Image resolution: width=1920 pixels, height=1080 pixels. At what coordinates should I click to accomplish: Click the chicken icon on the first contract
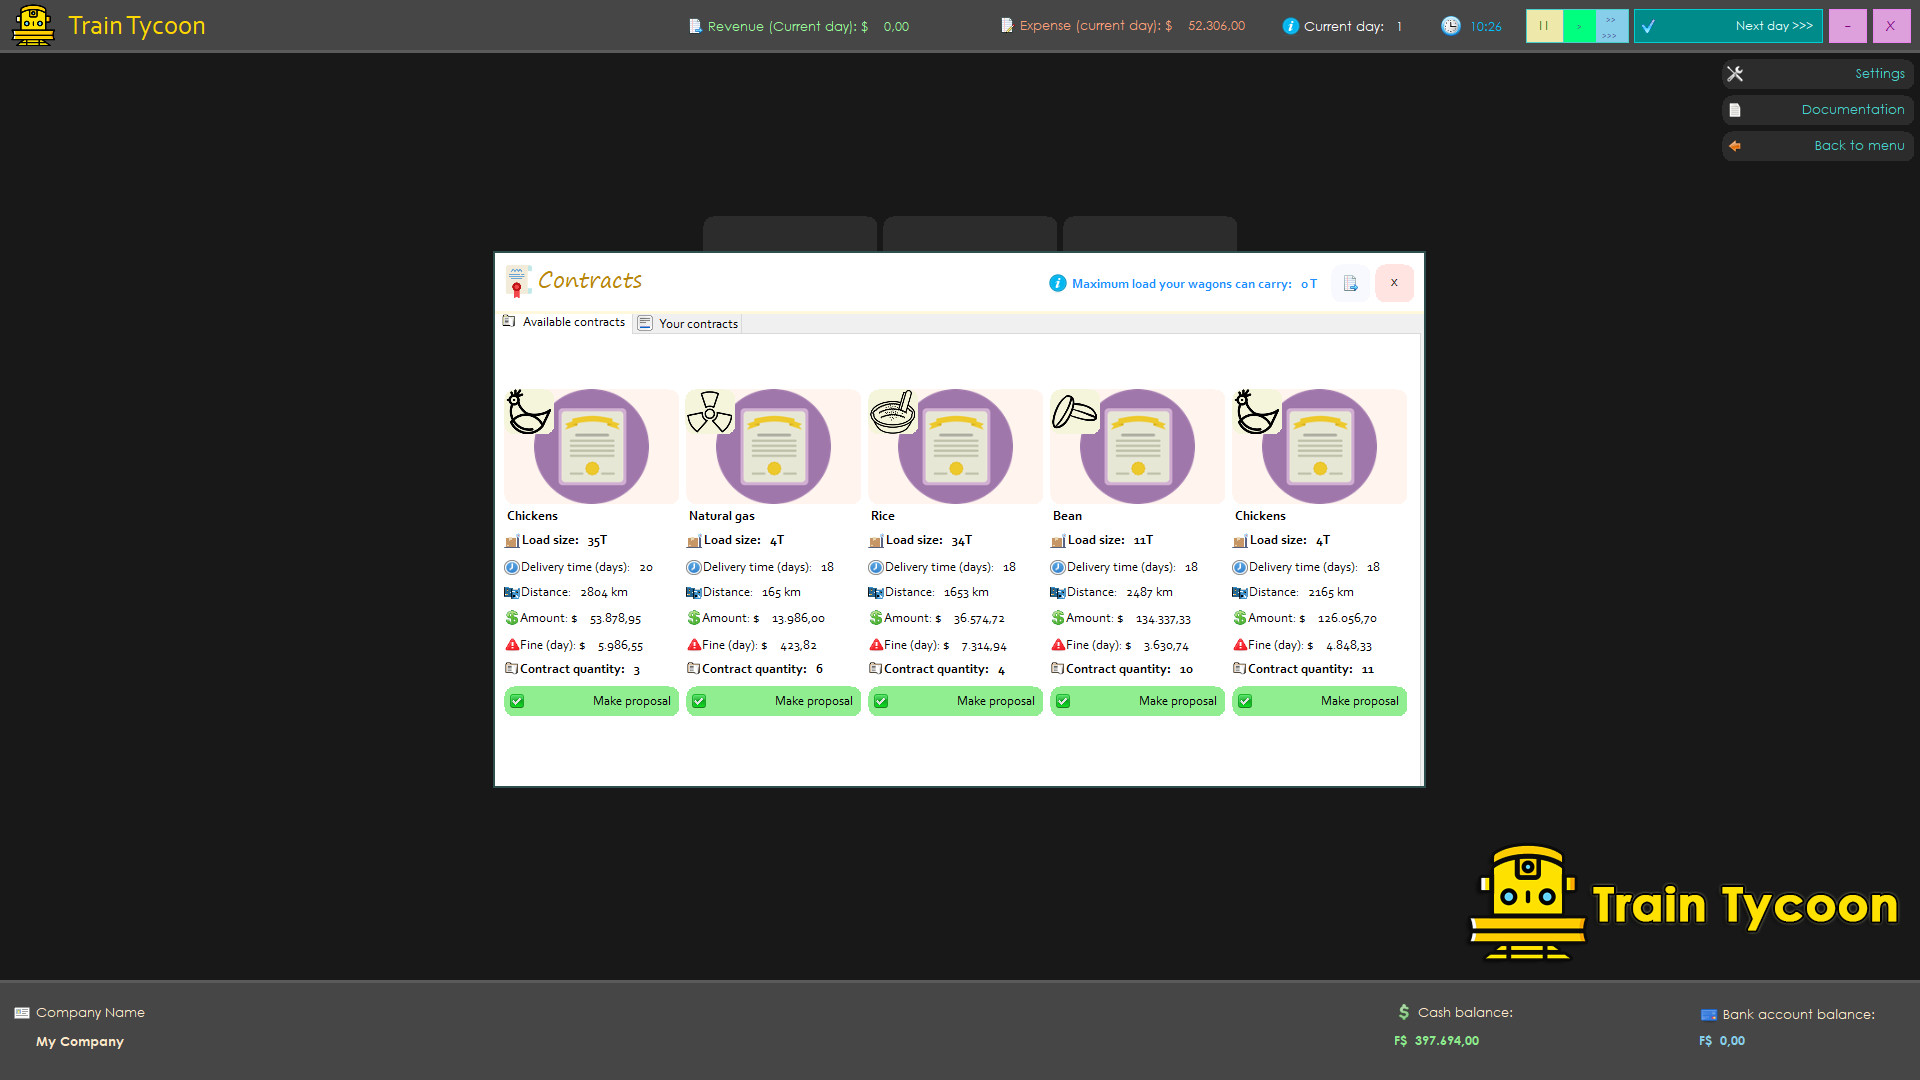(527, 413)
